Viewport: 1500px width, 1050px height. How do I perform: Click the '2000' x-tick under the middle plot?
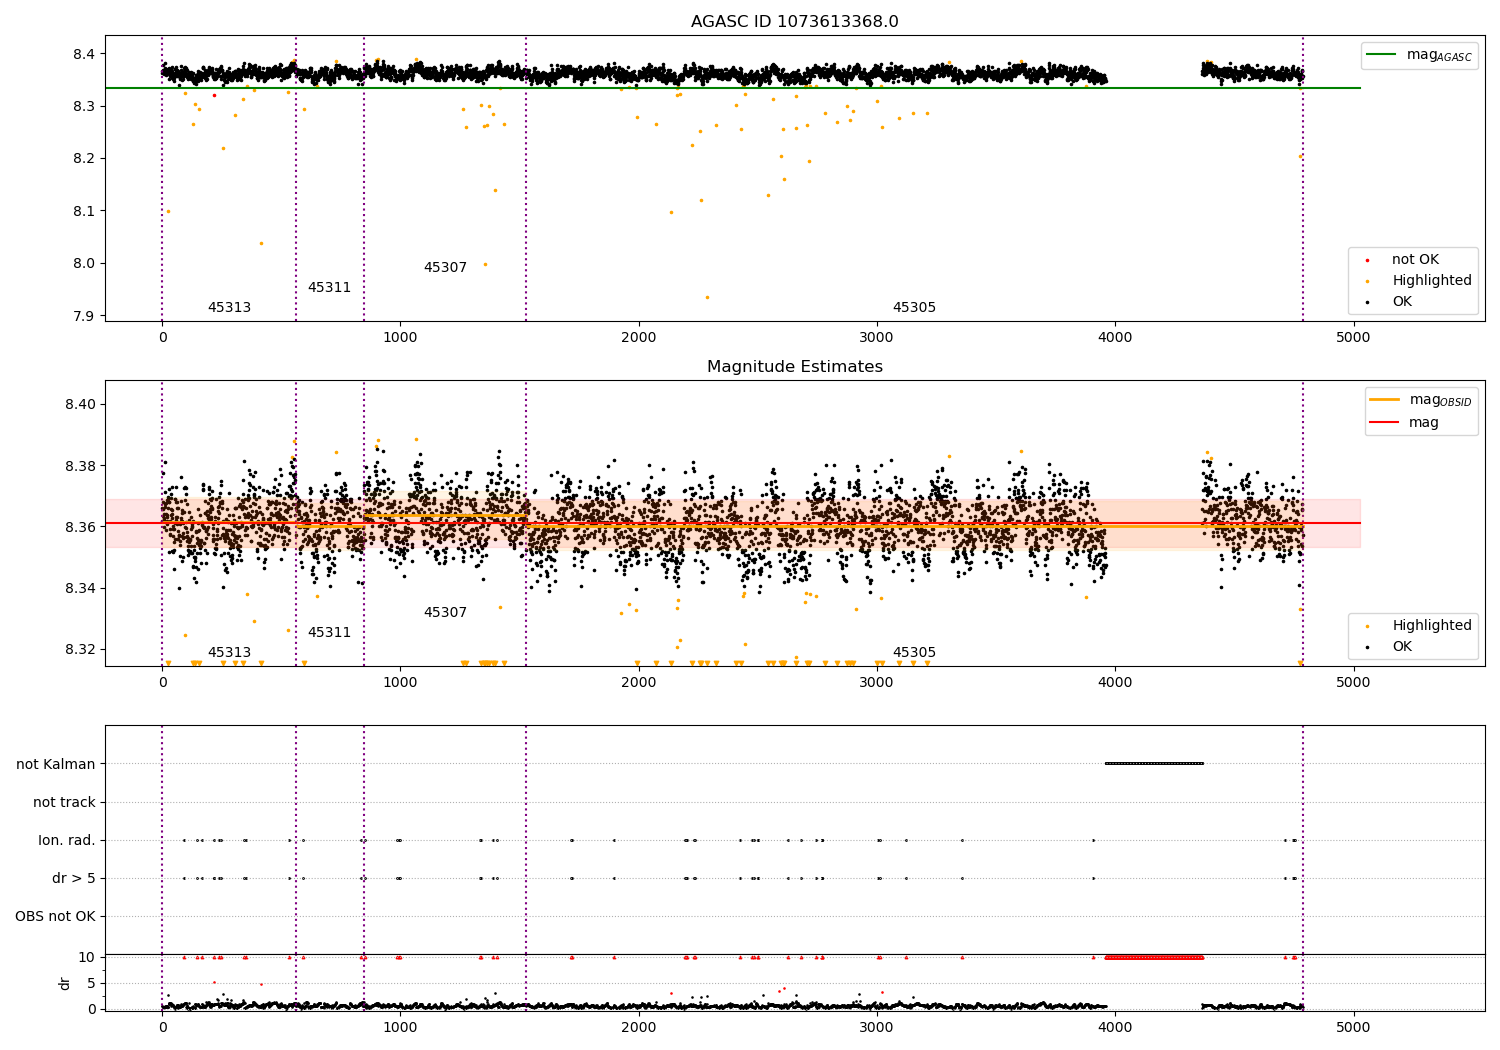638,683
